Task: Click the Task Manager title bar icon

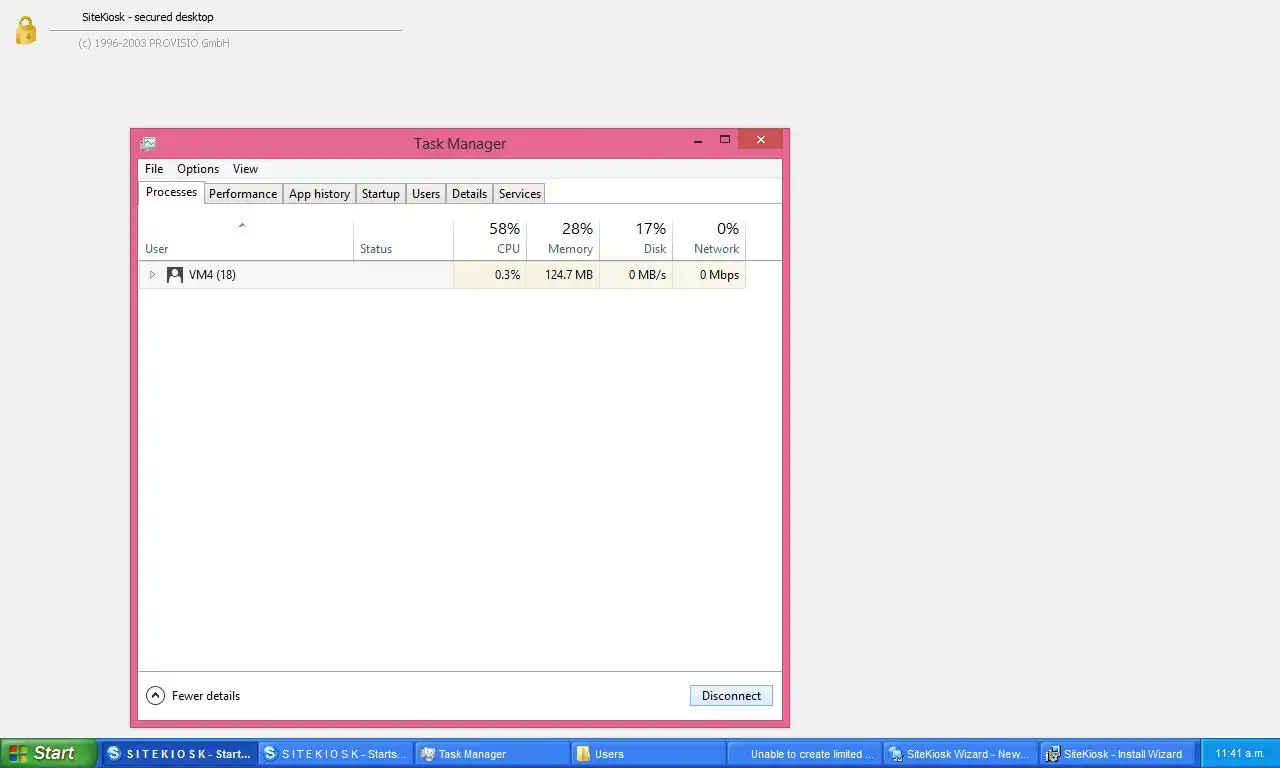Action: coord(149,143)
